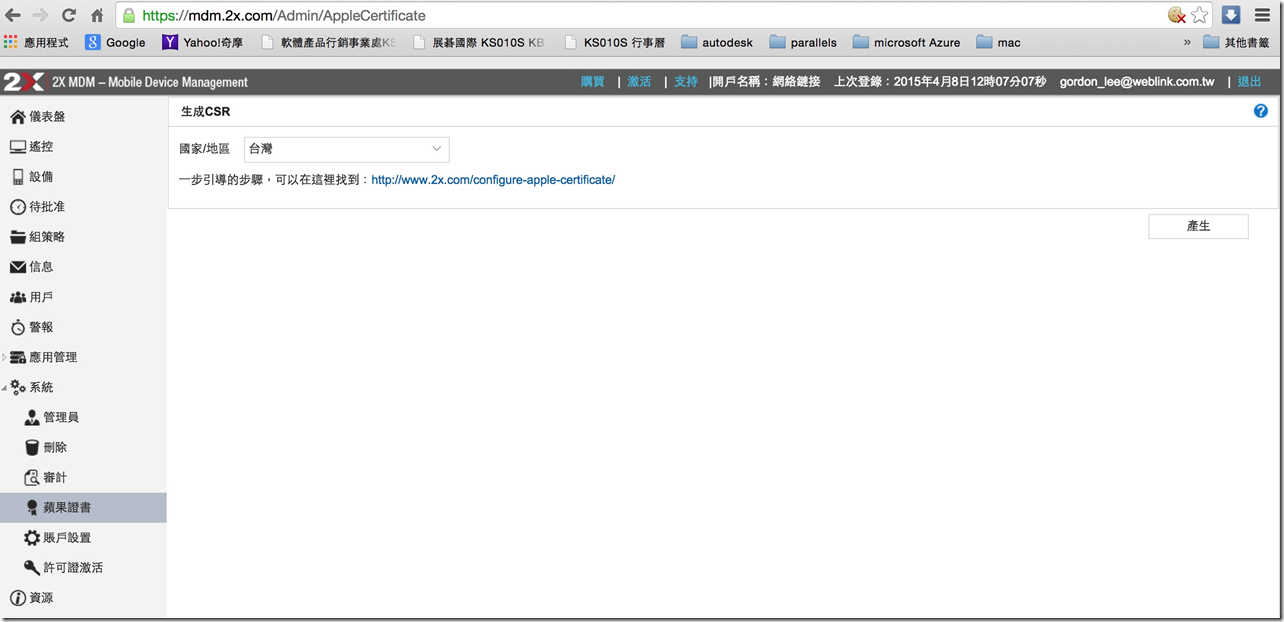Click the 上次登錄 timestamp text
This screenshot has height=622, width=1284.
point(940,82)
